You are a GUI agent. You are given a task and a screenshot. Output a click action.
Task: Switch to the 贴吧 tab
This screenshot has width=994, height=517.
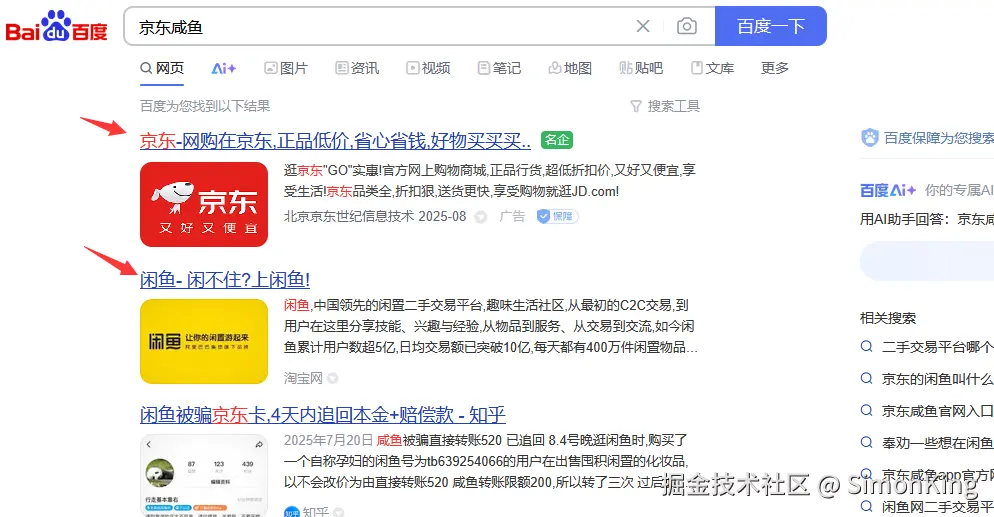641,68
